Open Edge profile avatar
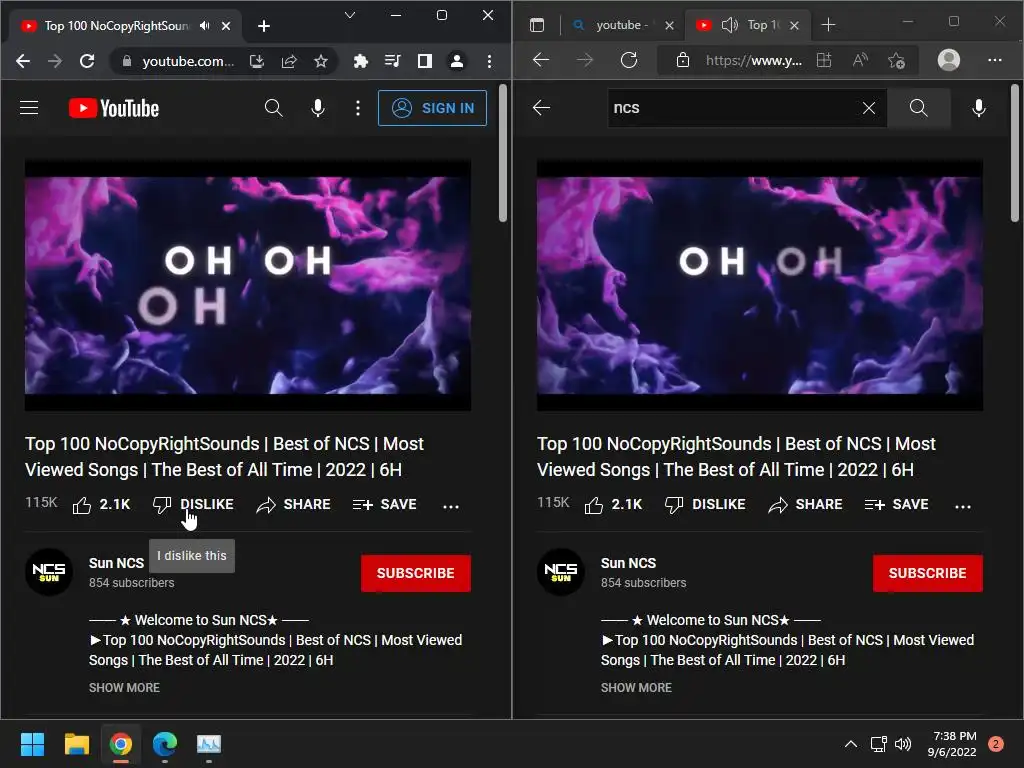Image resolution: width=1024 pixels, height=768 pixels. pos(948,60)
